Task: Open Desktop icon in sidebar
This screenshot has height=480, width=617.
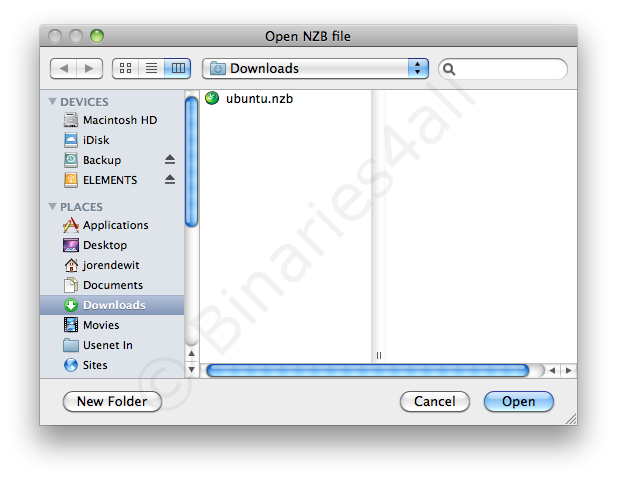Action: 71,245
